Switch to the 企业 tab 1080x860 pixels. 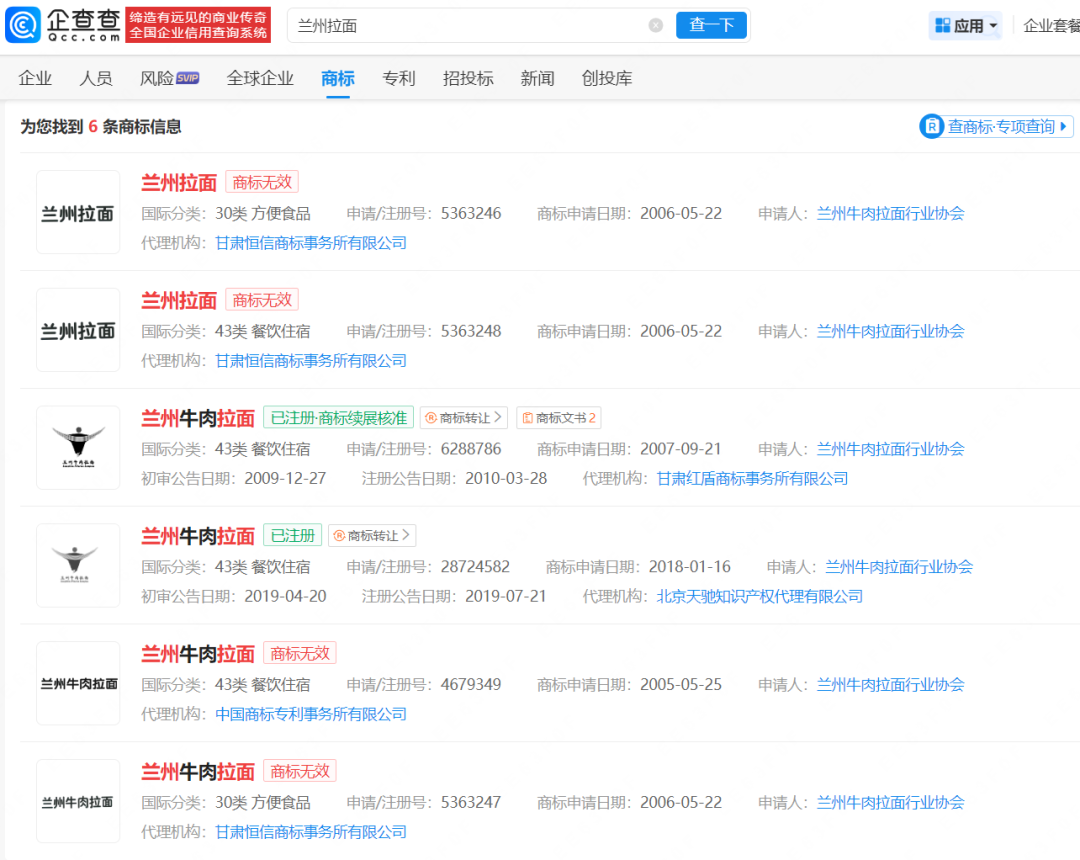(35, 78)
